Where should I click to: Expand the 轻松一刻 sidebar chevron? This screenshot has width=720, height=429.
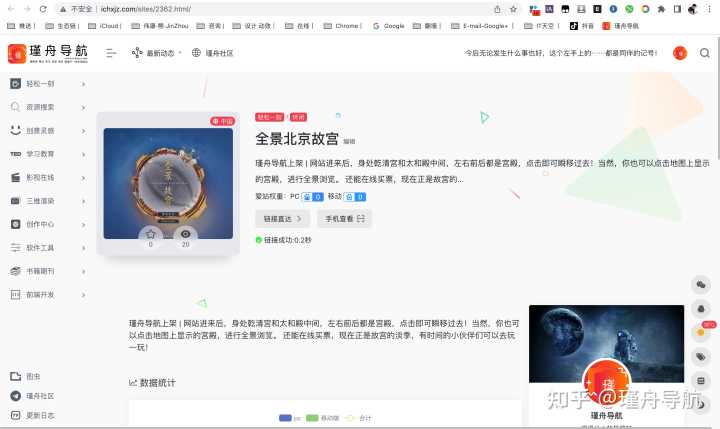click(83, 84)
